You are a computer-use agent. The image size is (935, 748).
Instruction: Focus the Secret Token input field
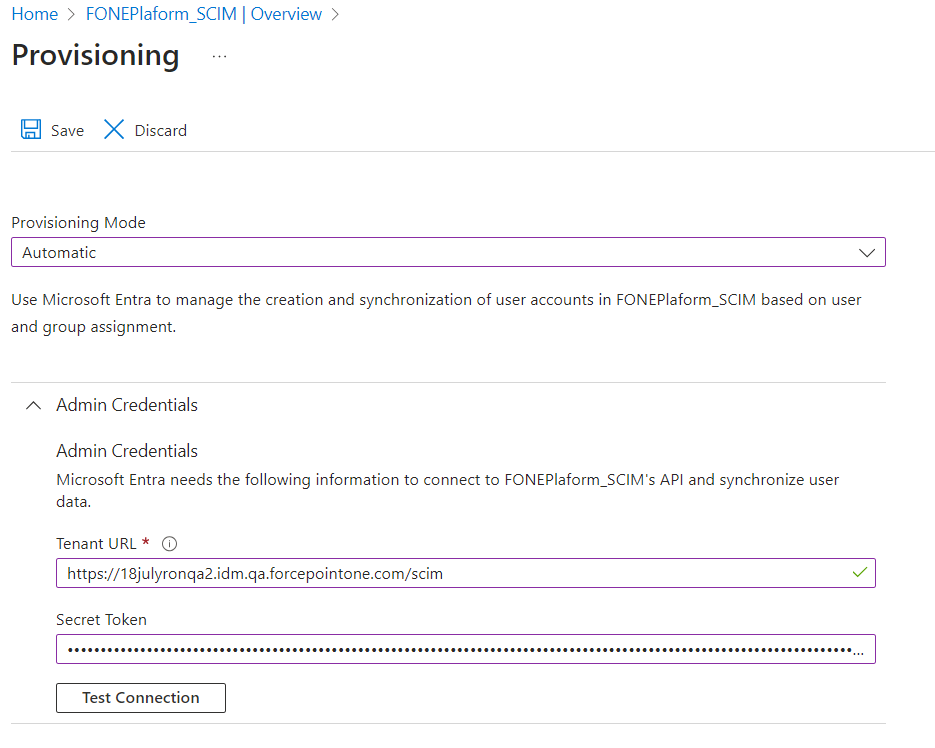click(466, 649)
